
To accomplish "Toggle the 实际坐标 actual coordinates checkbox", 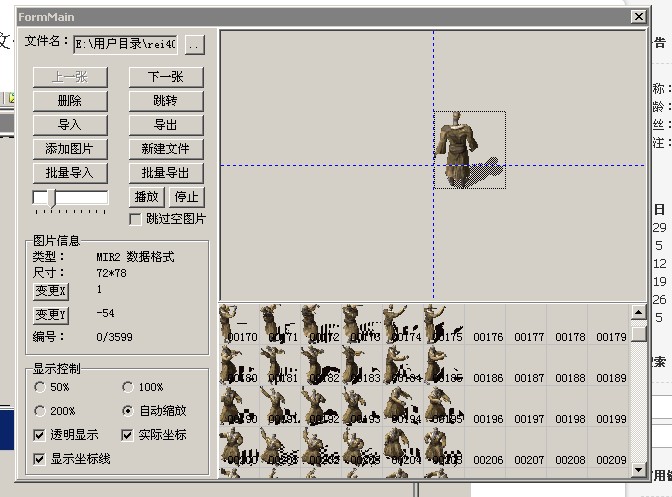I will tap(127, 435).
